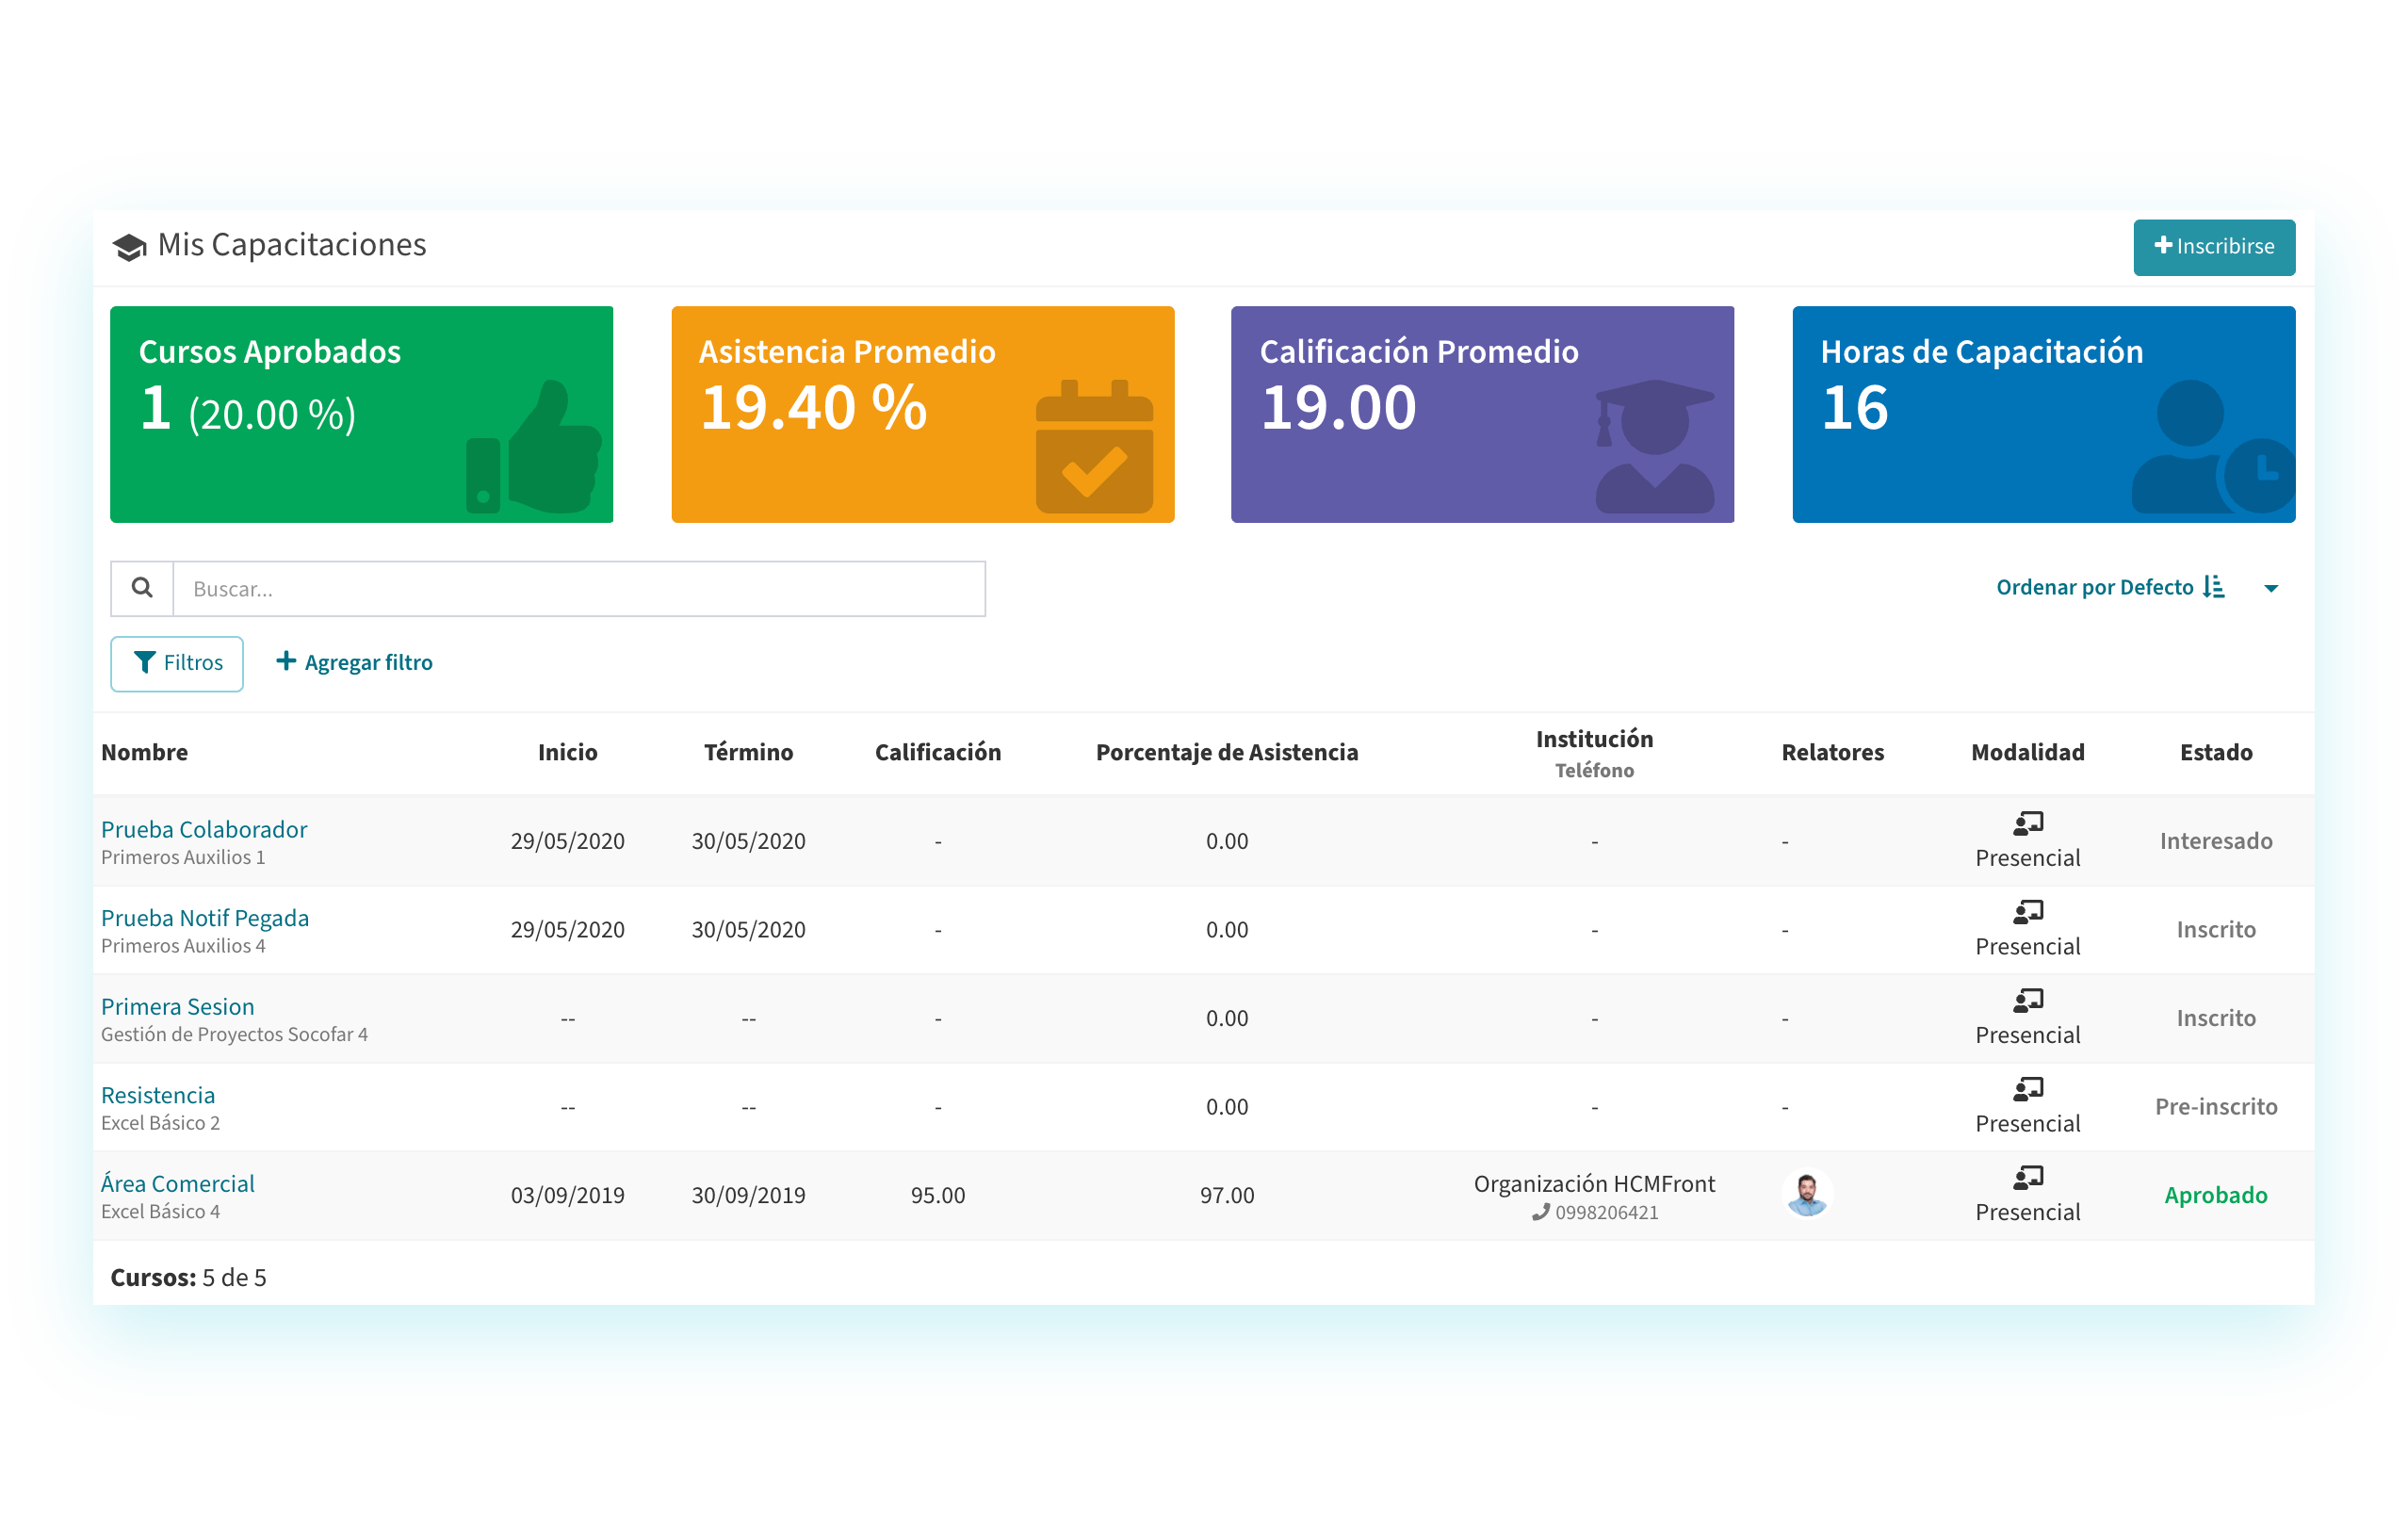
Task: Click the phone icon beside 0998206421
Action: click(x=1540, y=1212)
